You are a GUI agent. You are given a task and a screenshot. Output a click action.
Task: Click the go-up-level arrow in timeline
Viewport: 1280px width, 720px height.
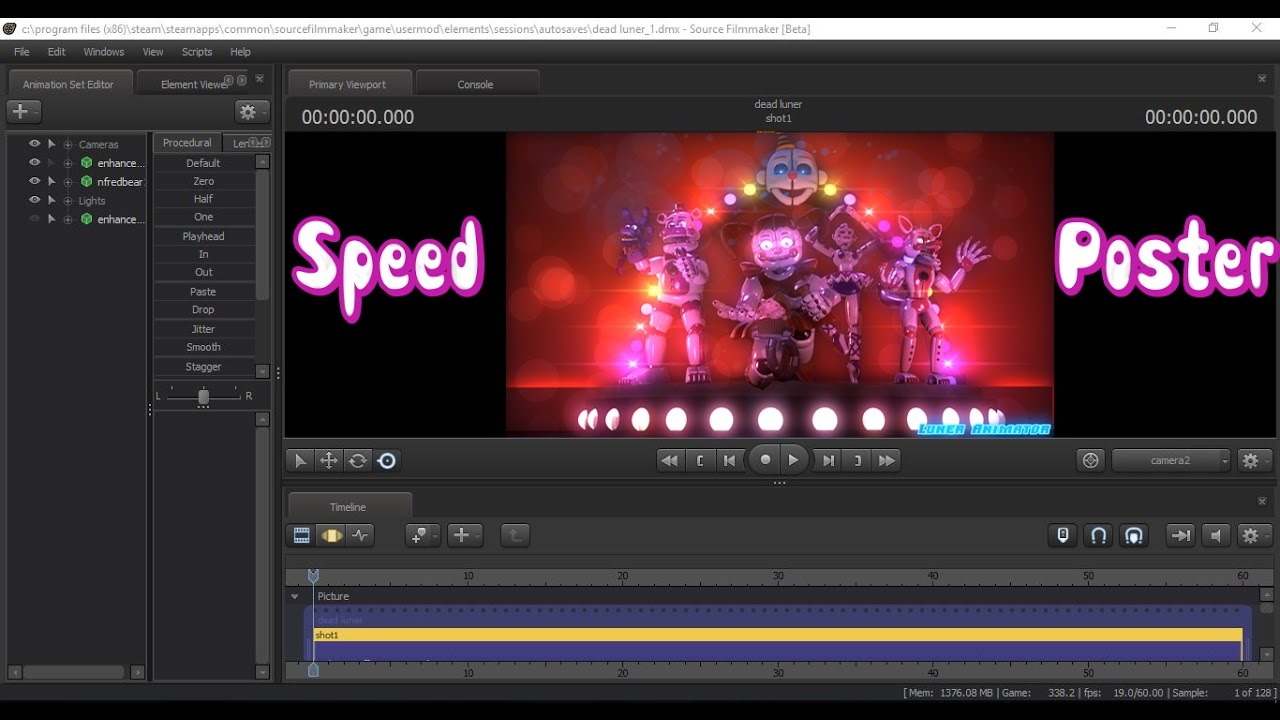coord(515,536)
